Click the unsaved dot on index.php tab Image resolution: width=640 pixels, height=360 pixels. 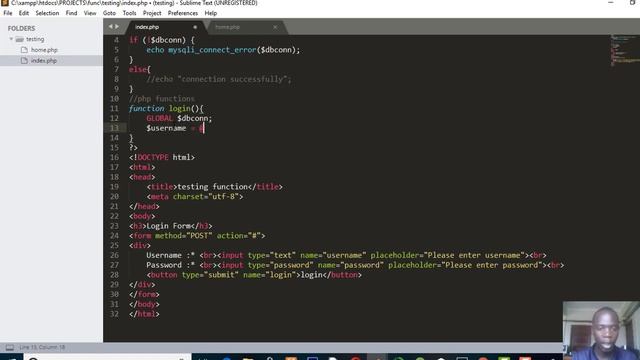click(195, 27)
